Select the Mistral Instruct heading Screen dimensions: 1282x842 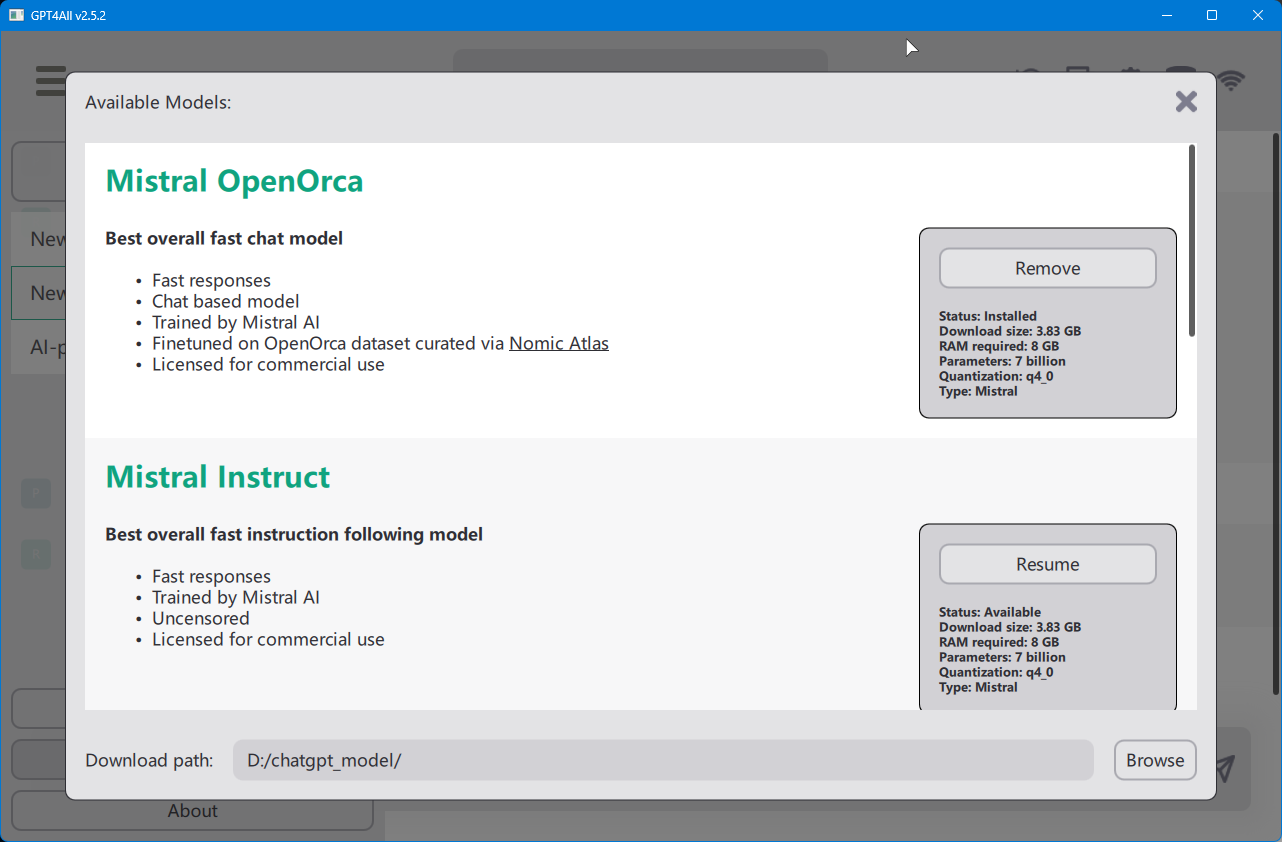[x=218, y=477]
